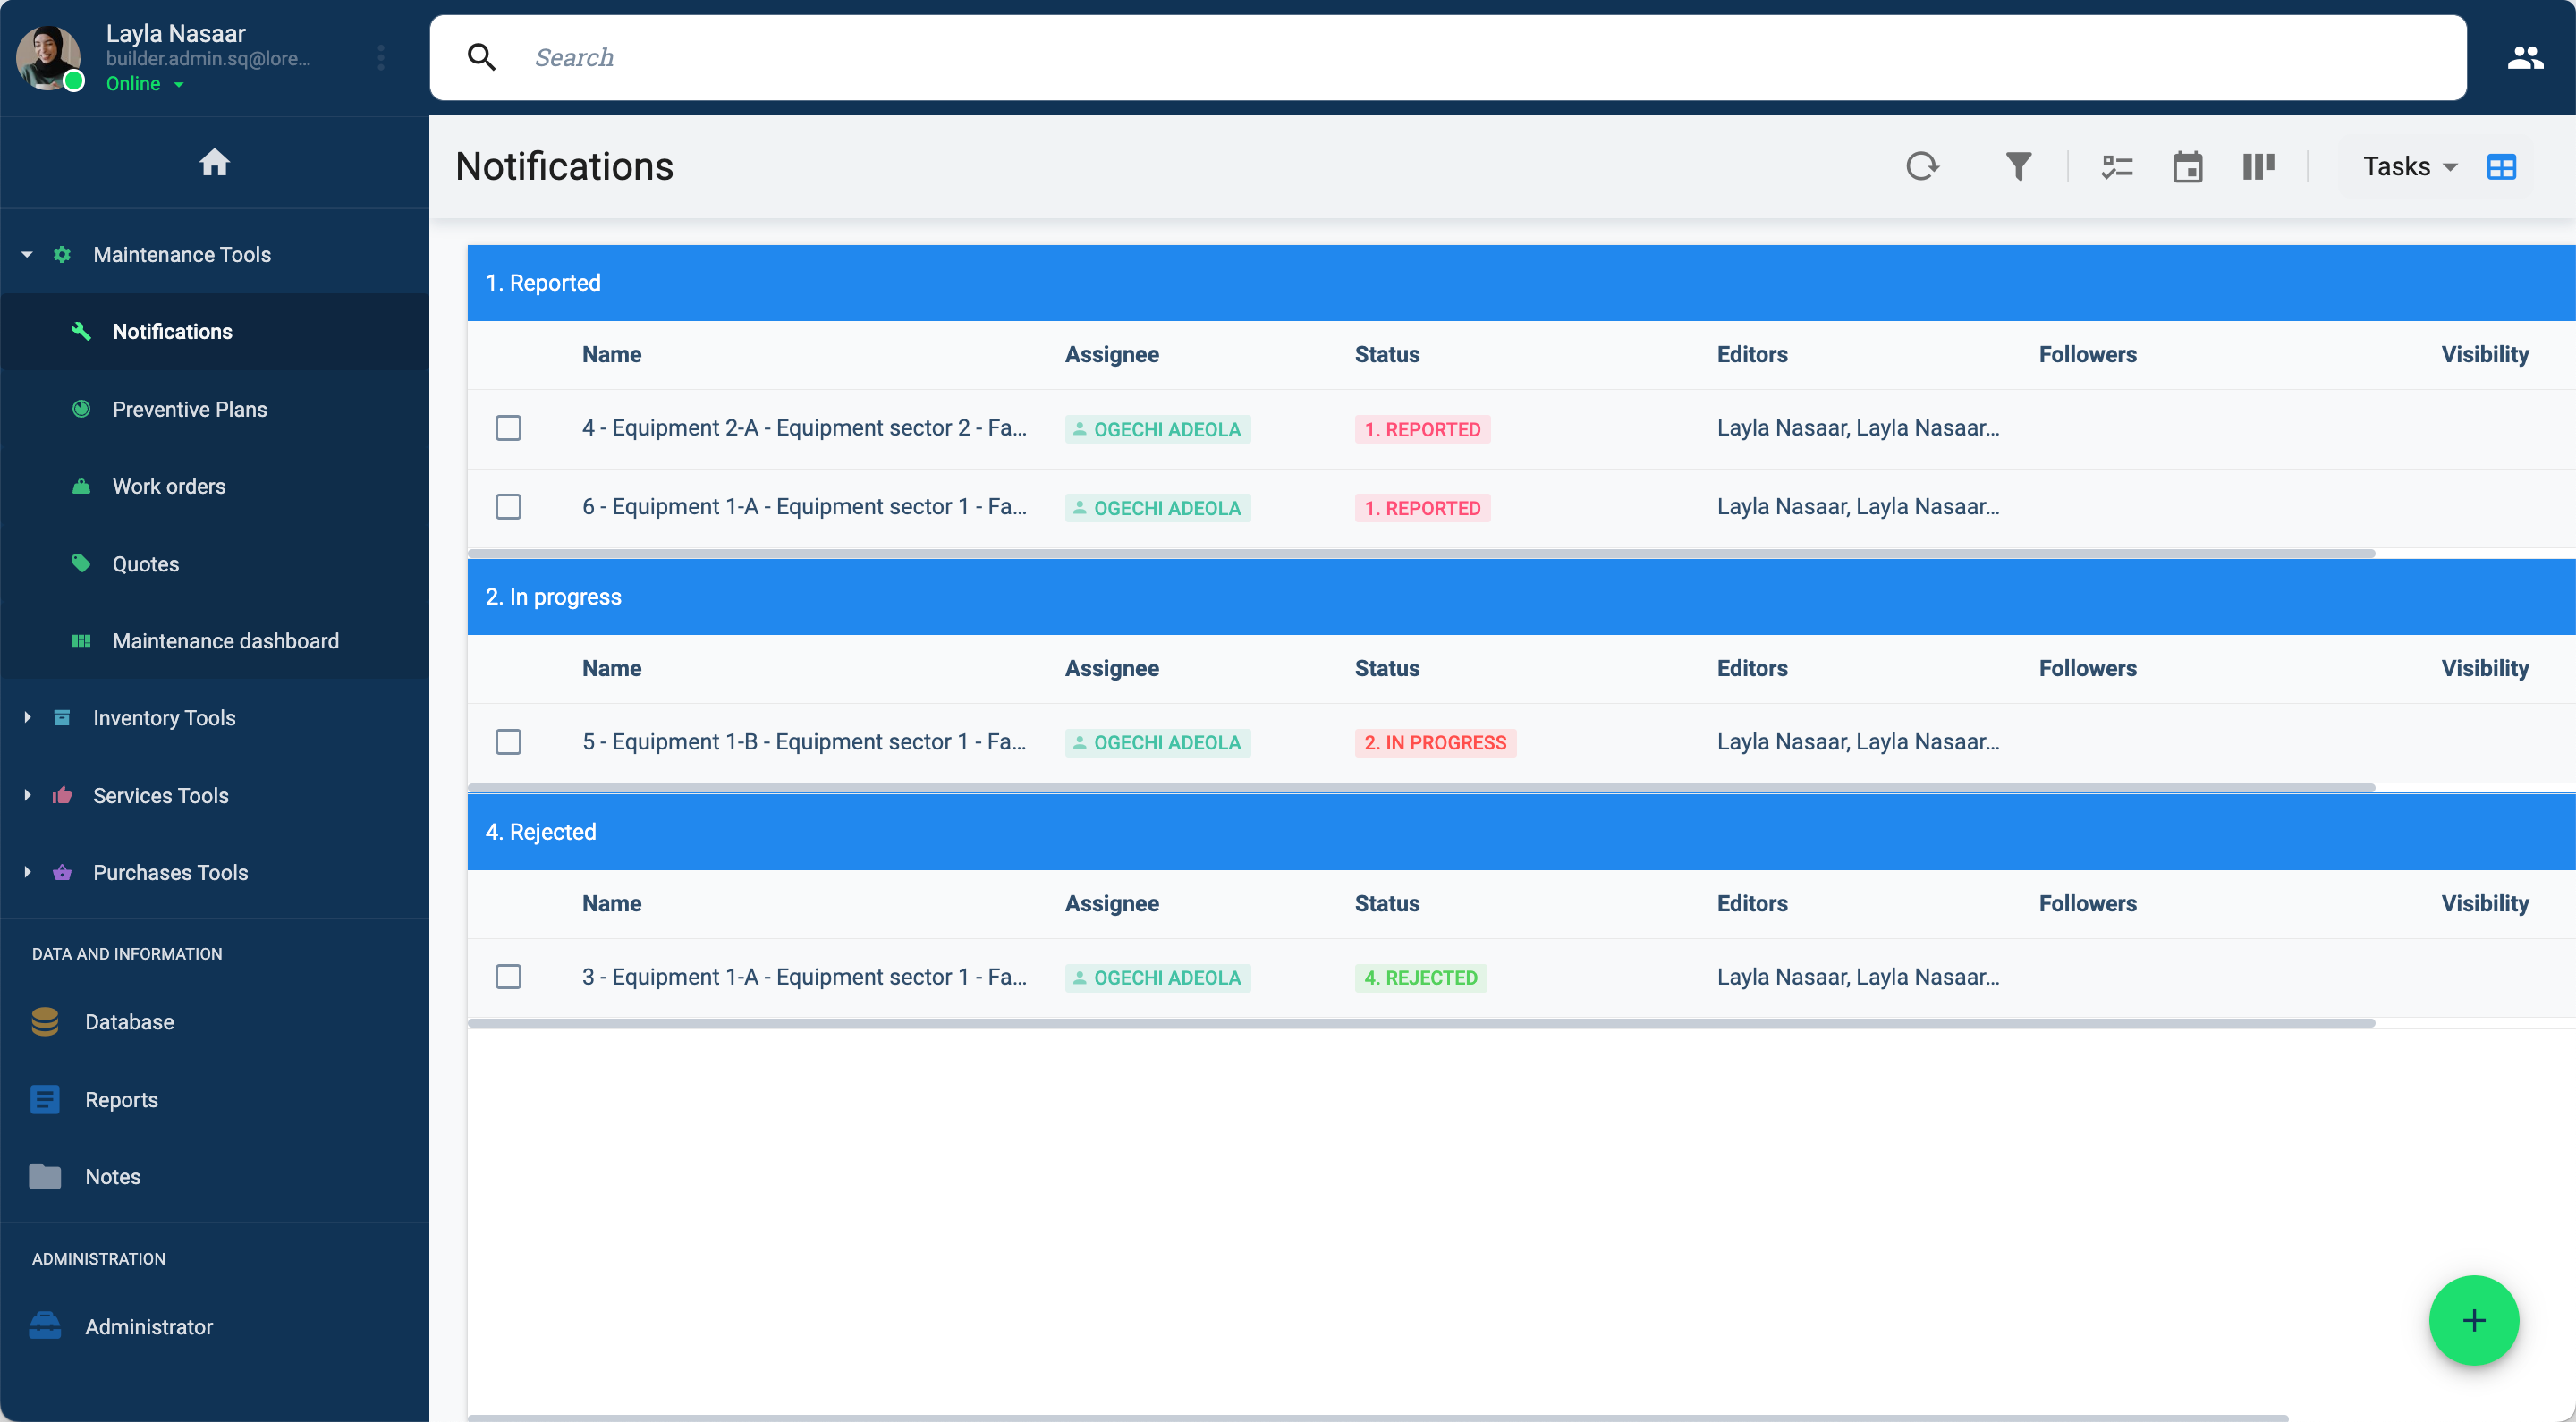Click the Database stack icon

[45, 1021]
